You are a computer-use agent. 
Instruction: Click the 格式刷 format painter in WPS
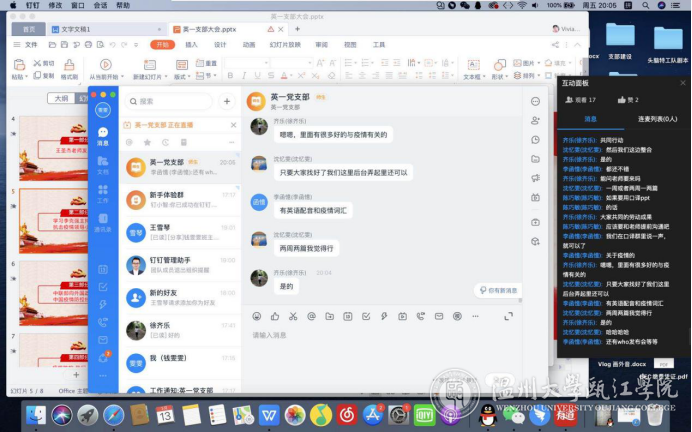tap(69, 69)
